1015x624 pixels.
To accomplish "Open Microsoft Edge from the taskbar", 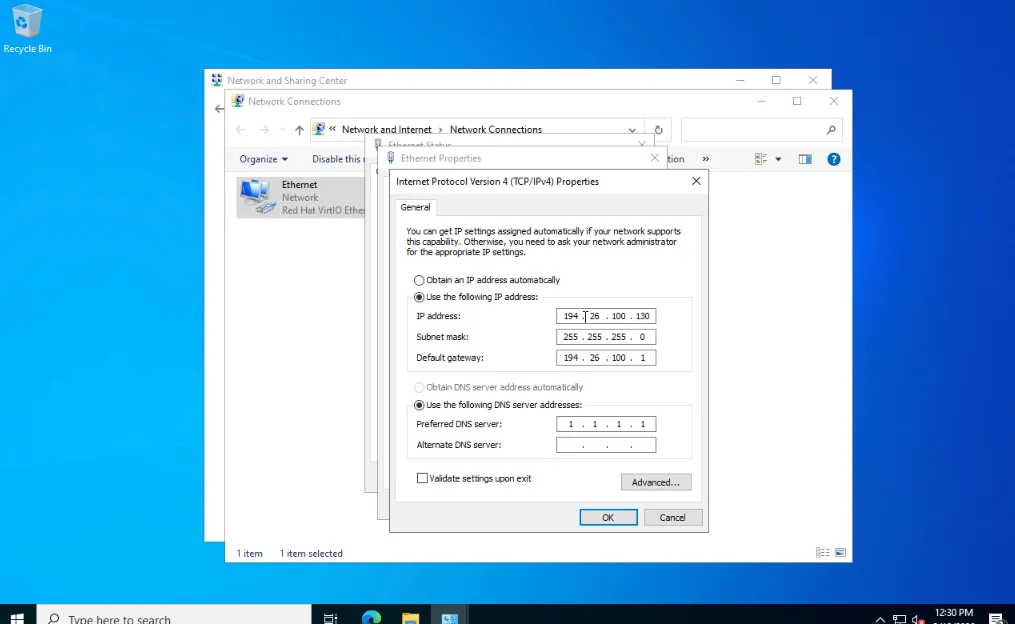I will (370, 618).
